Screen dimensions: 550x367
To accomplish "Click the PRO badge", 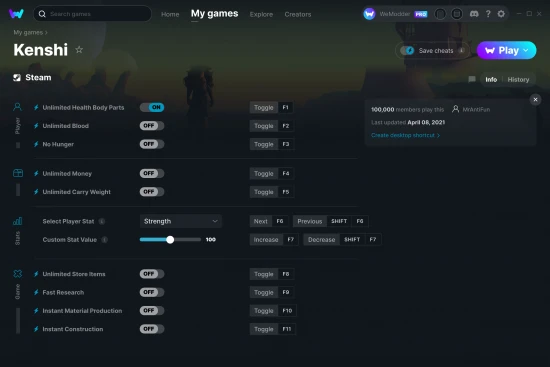I will (421, 14).
